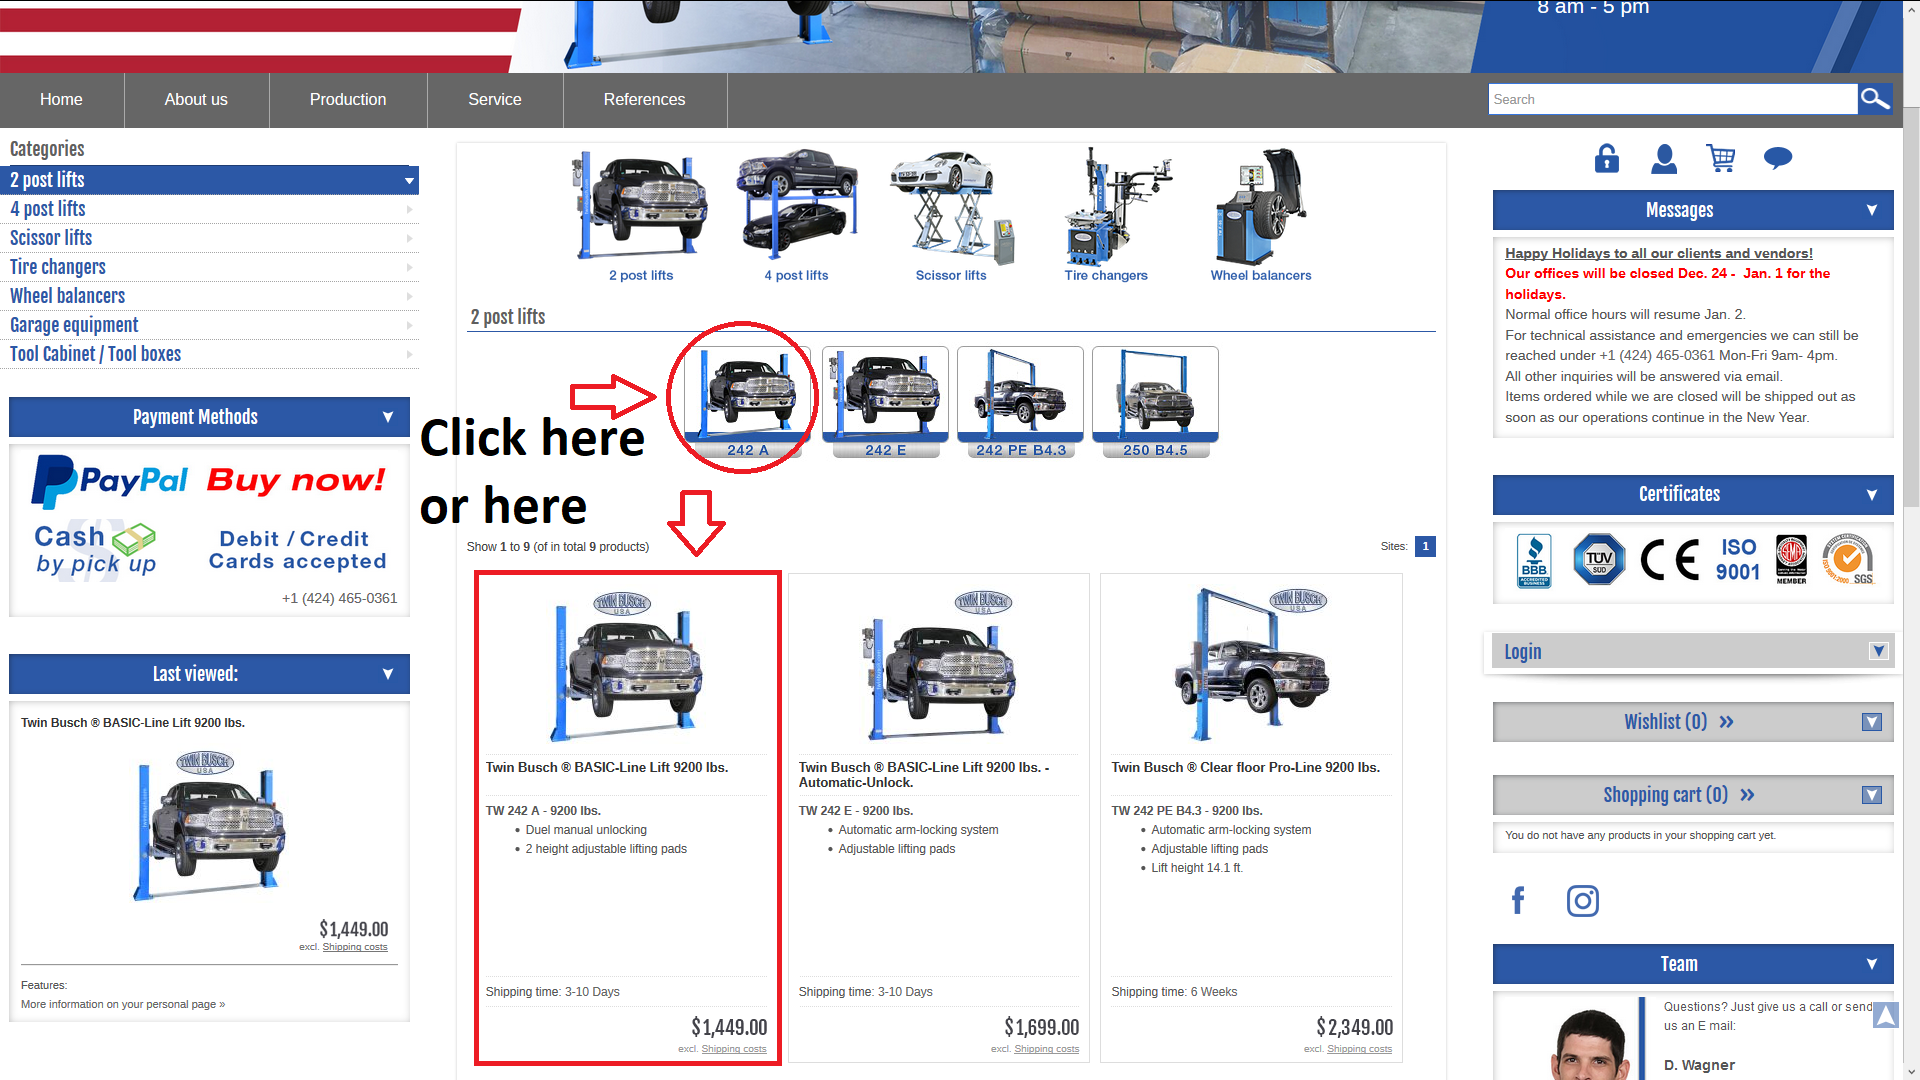Open the shopping cart icon
The height and width of the screenshot is (1080, 1920).
tap(1721, 158)
